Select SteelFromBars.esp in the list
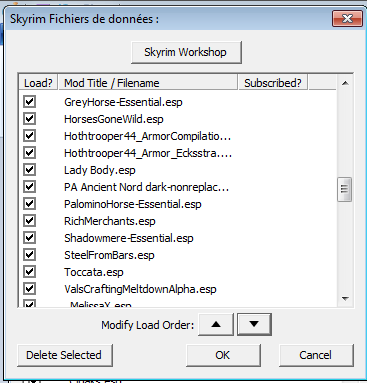Image resolution: width=367 pixels, height=383 pixels. pyautogui.click(x=109, y=255)
